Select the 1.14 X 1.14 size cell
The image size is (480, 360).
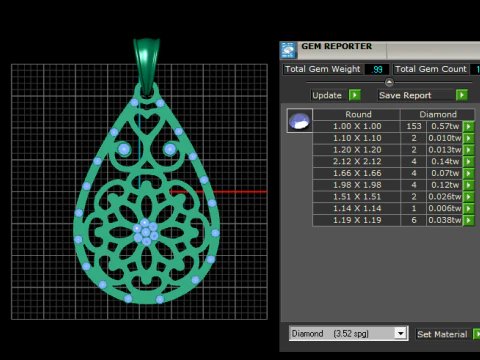tap(357, 208)
